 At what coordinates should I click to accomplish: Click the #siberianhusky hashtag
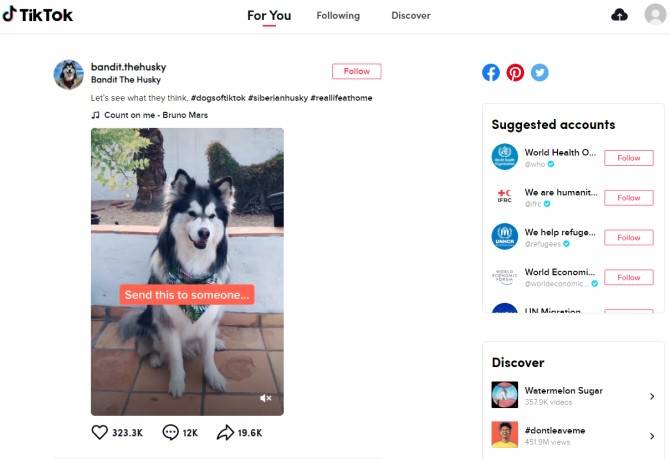coord(278,98)
